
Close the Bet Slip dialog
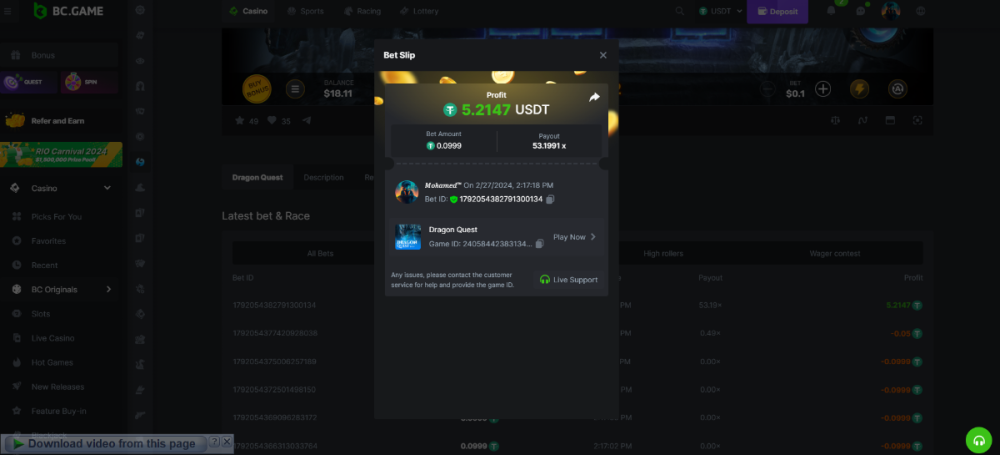tap(603, 55)
